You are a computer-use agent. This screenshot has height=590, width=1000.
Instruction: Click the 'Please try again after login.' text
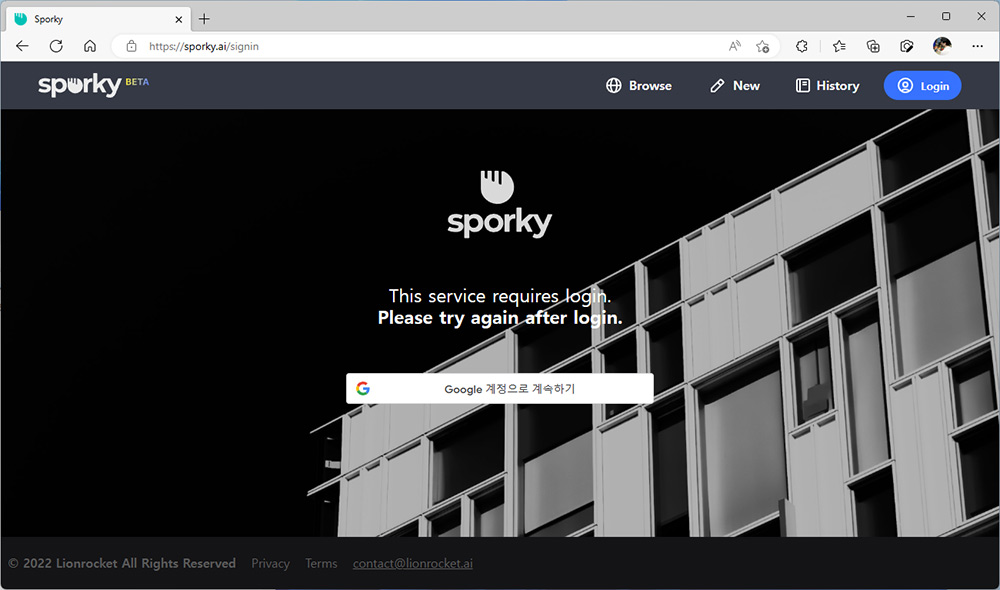500,318
